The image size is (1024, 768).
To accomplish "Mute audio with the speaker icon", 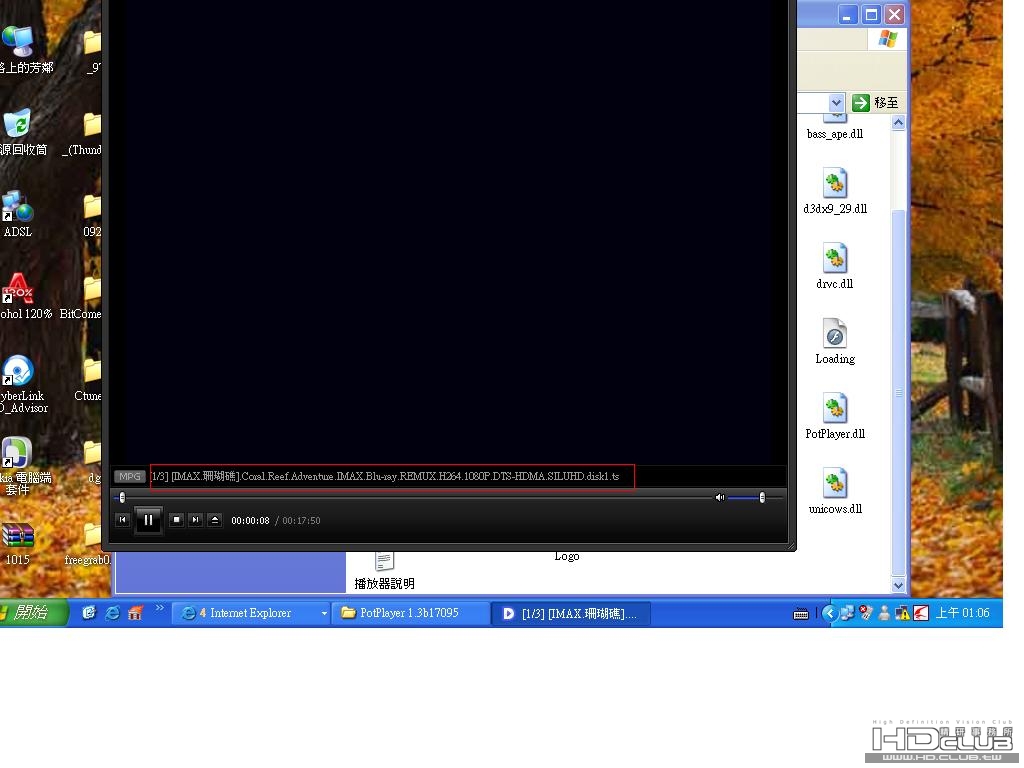I will [x=720, y=498].
